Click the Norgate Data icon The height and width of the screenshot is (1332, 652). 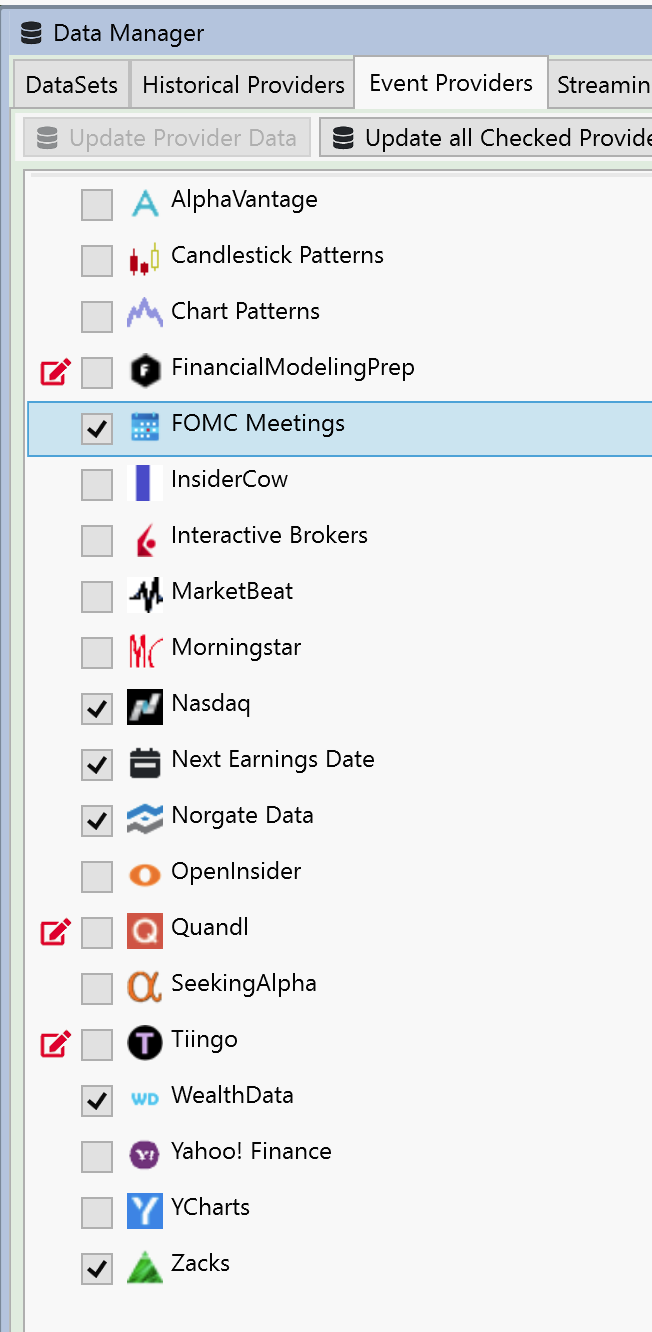(145, 820)
